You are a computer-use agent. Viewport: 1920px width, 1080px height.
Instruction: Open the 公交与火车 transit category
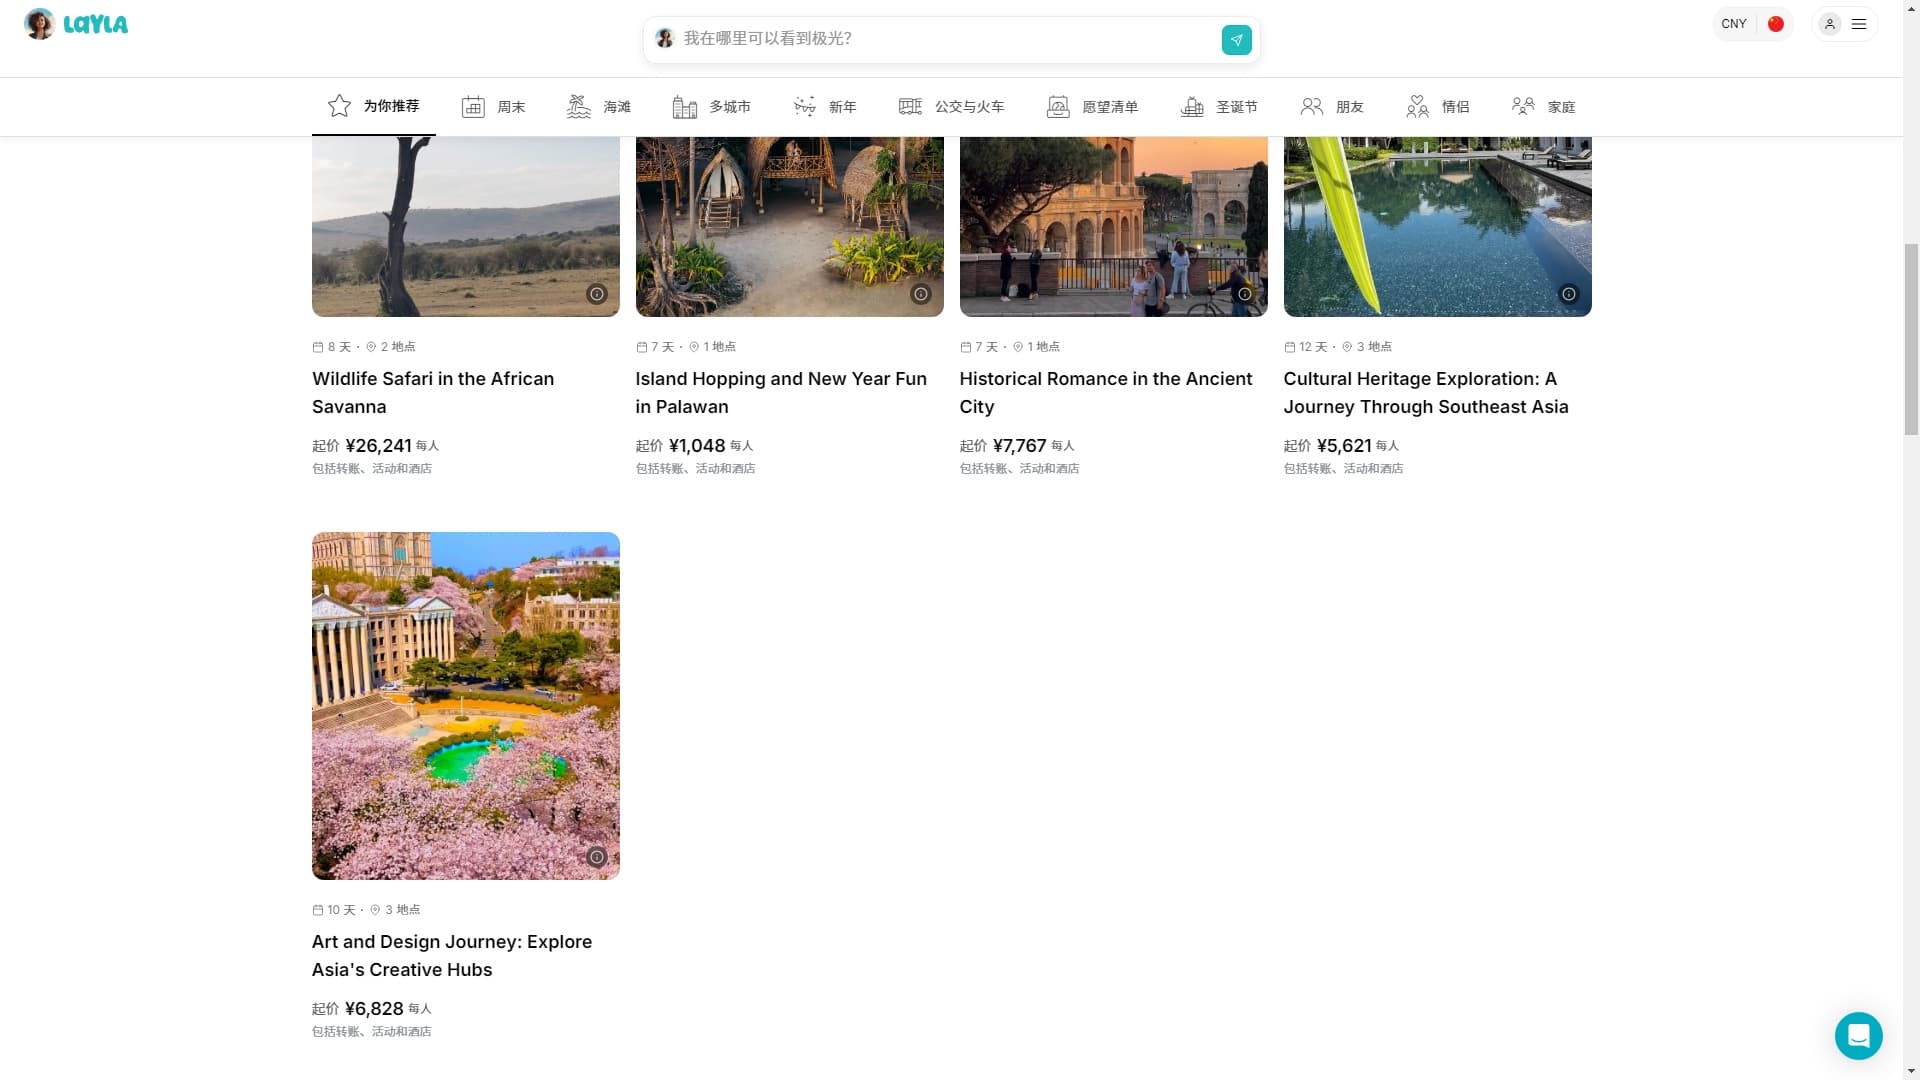[951, 107]
